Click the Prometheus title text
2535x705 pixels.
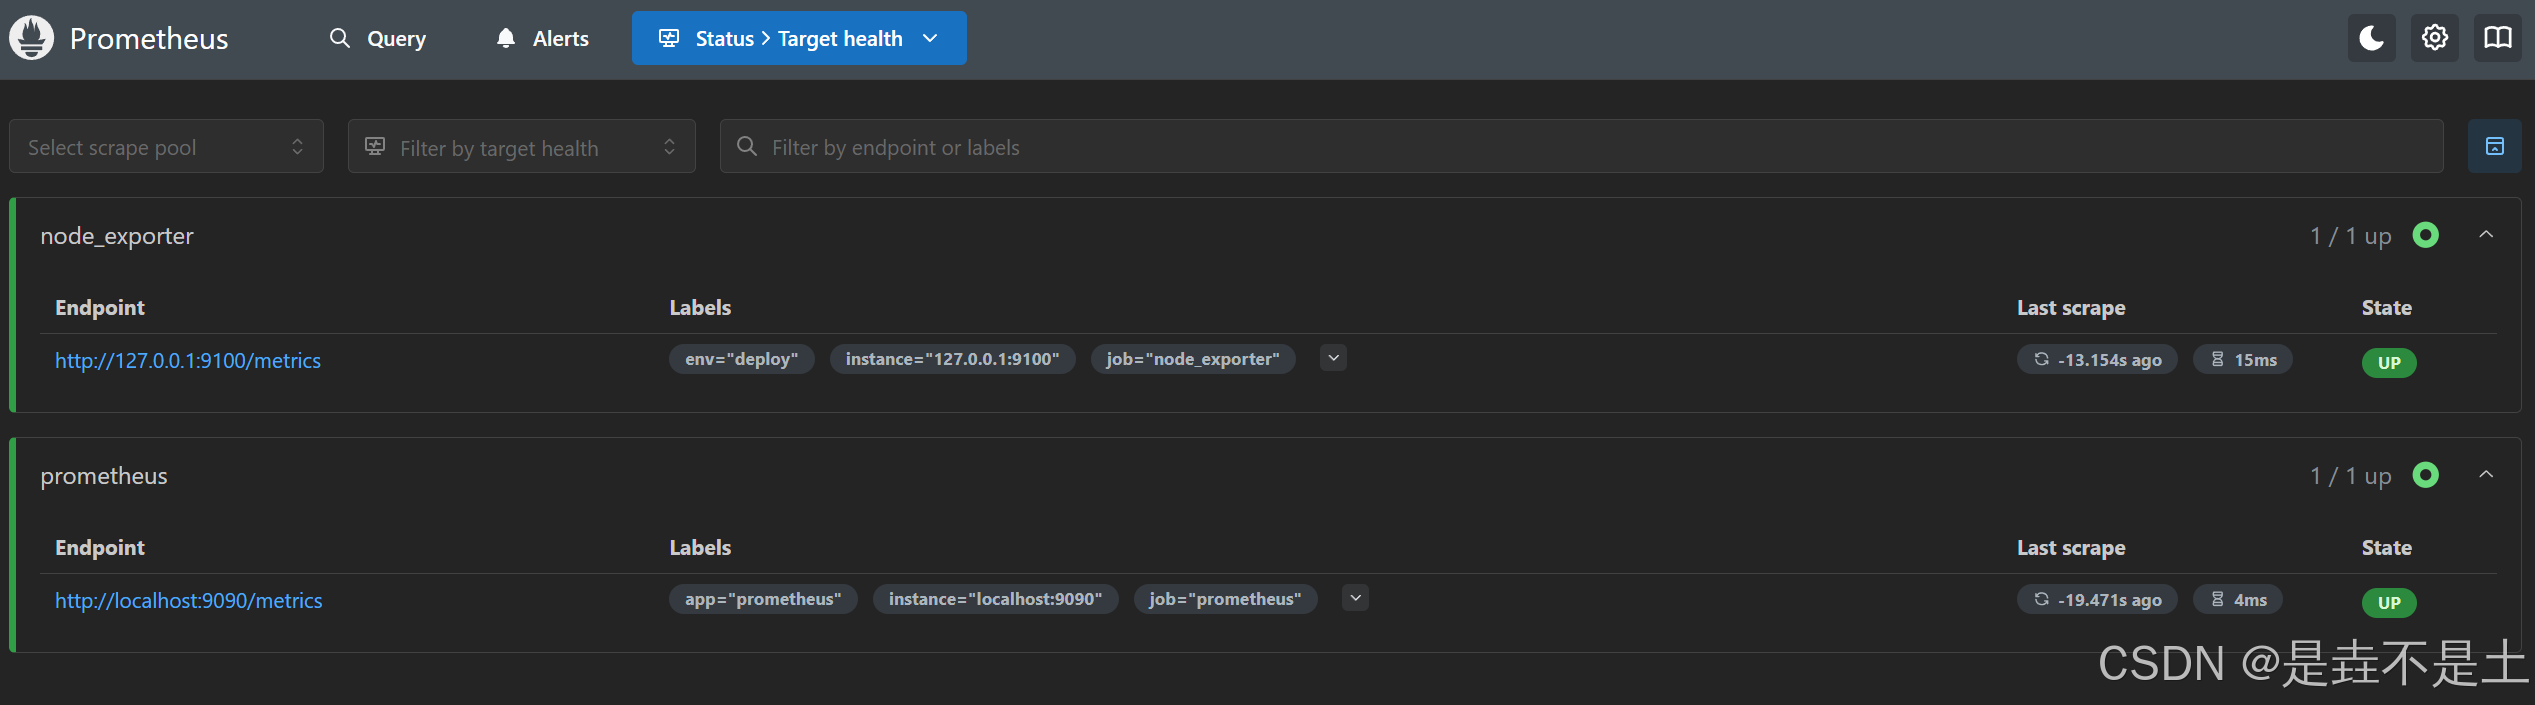coord(149,38)
